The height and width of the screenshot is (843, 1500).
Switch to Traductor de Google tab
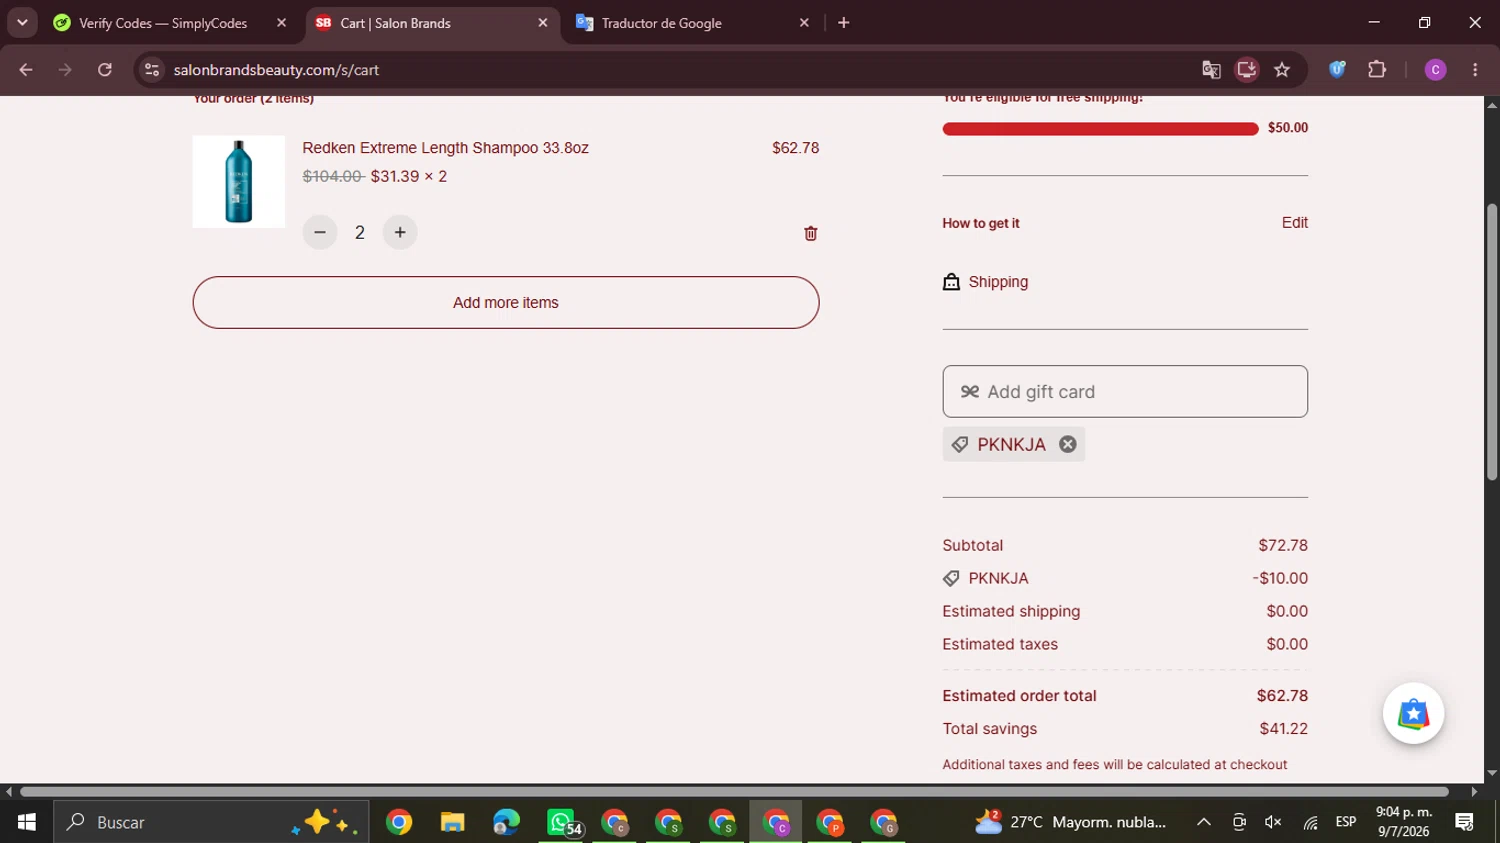(x=692, y=23)
